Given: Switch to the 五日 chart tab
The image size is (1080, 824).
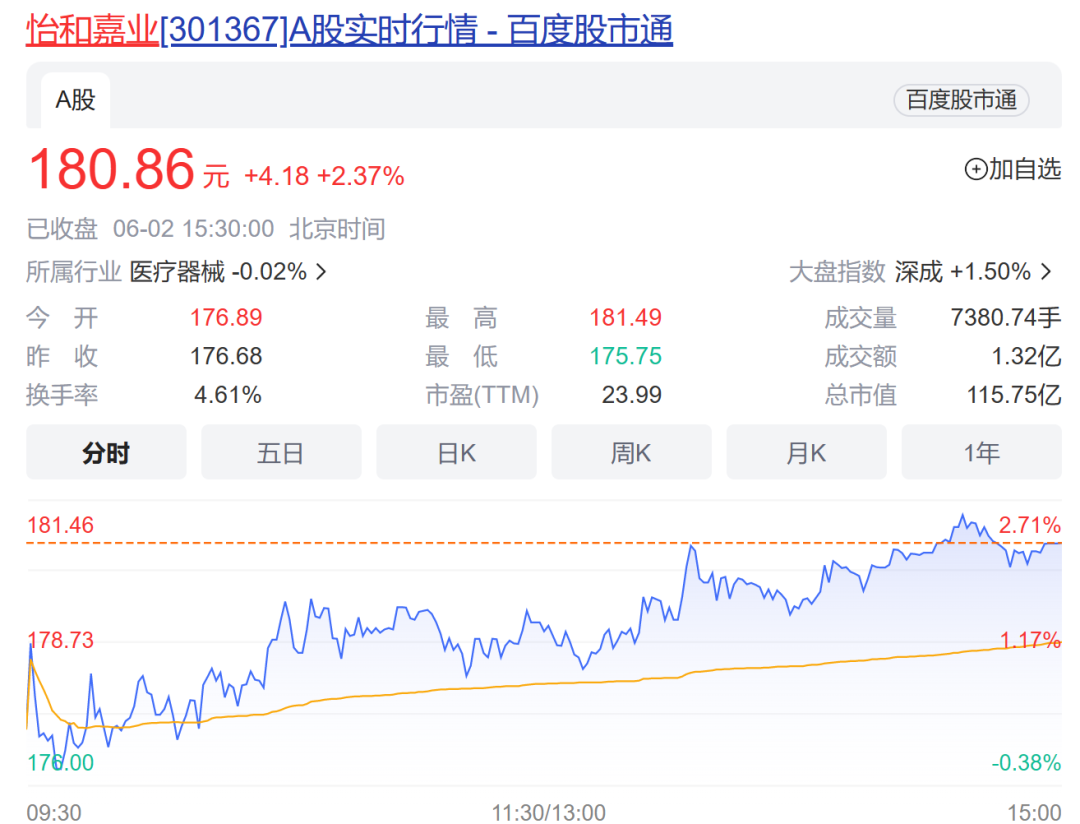Looking at the screenshot, I should click(x=281, y=453).
